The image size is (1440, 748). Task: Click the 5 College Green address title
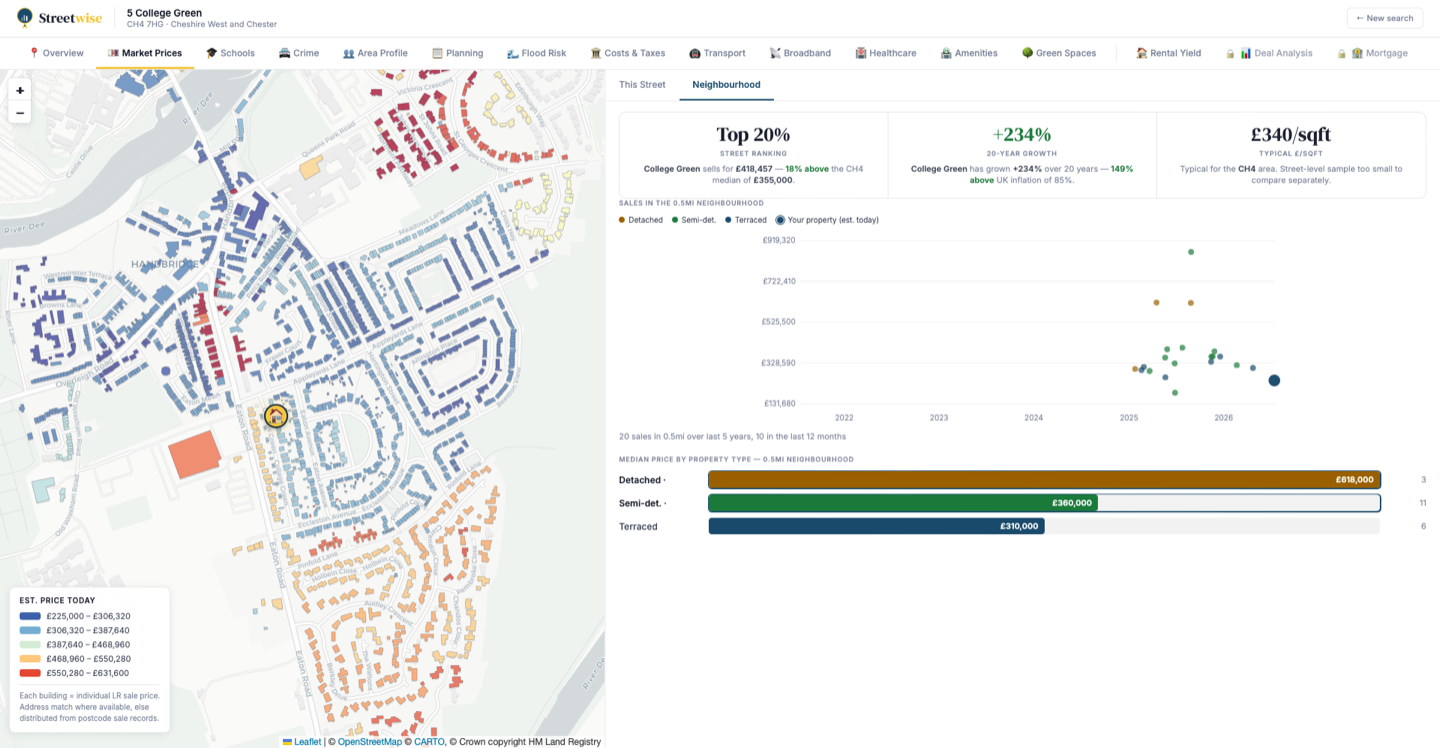pyautogui.click(x=164, y=13)
